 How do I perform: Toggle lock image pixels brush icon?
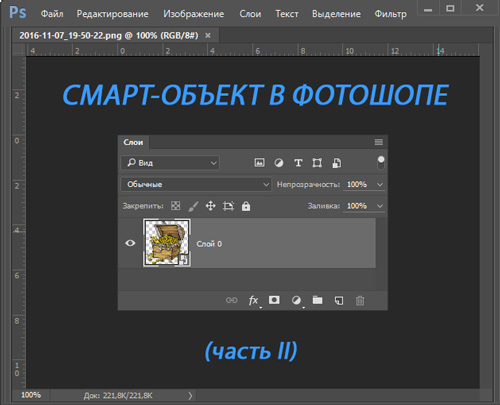tap(193, 206)
